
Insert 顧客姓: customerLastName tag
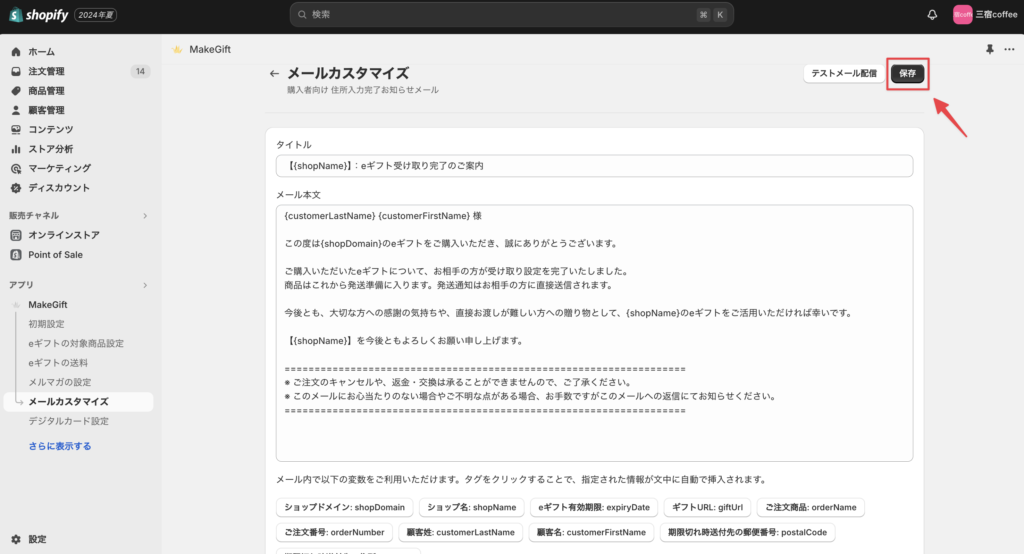click(x=460, y=532)
